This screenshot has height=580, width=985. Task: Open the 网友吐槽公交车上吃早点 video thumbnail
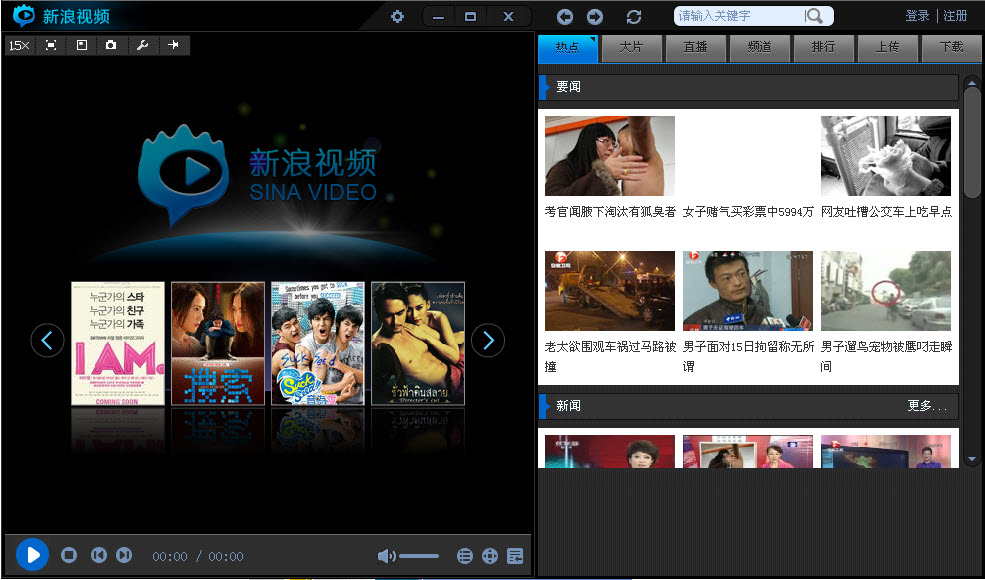[x=886, y=156]
